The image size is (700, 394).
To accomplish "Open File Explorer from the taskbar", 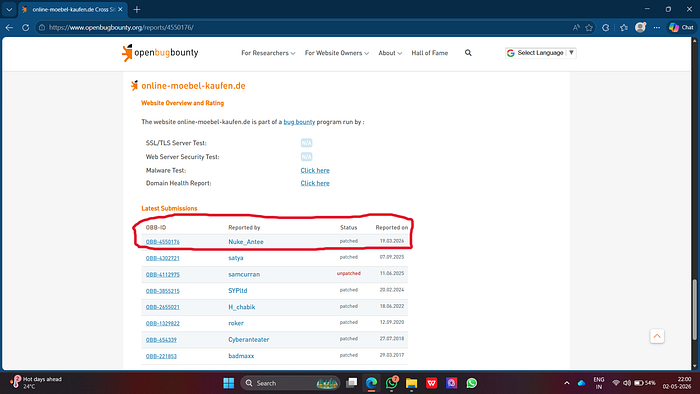I will [411, 383].
